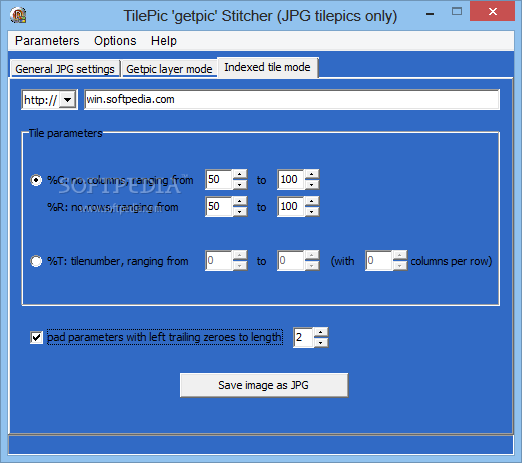Image resolution: width=522 pixels, height=463 pixels.
Task: Open the Help menu
Action: [164, 41]
